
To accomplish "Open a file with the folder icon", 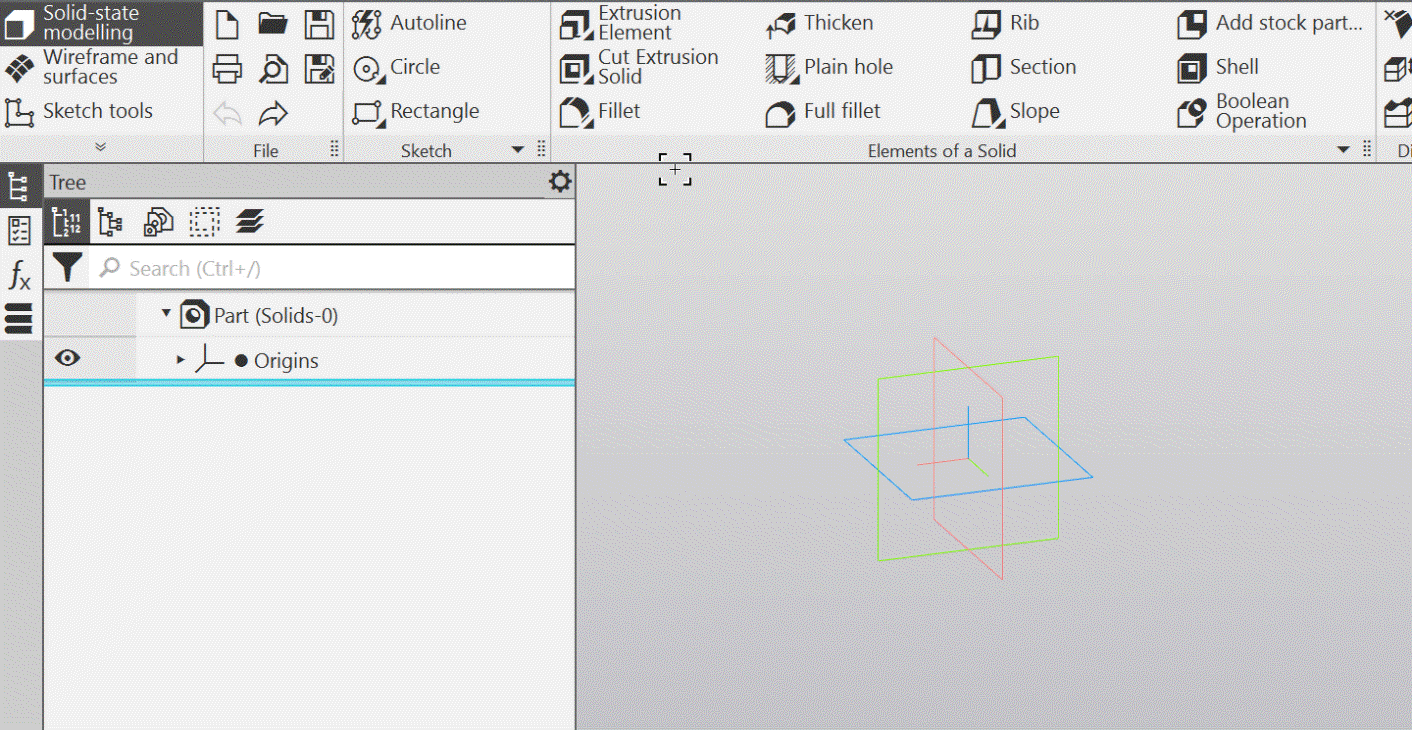I will pos(273,25).
